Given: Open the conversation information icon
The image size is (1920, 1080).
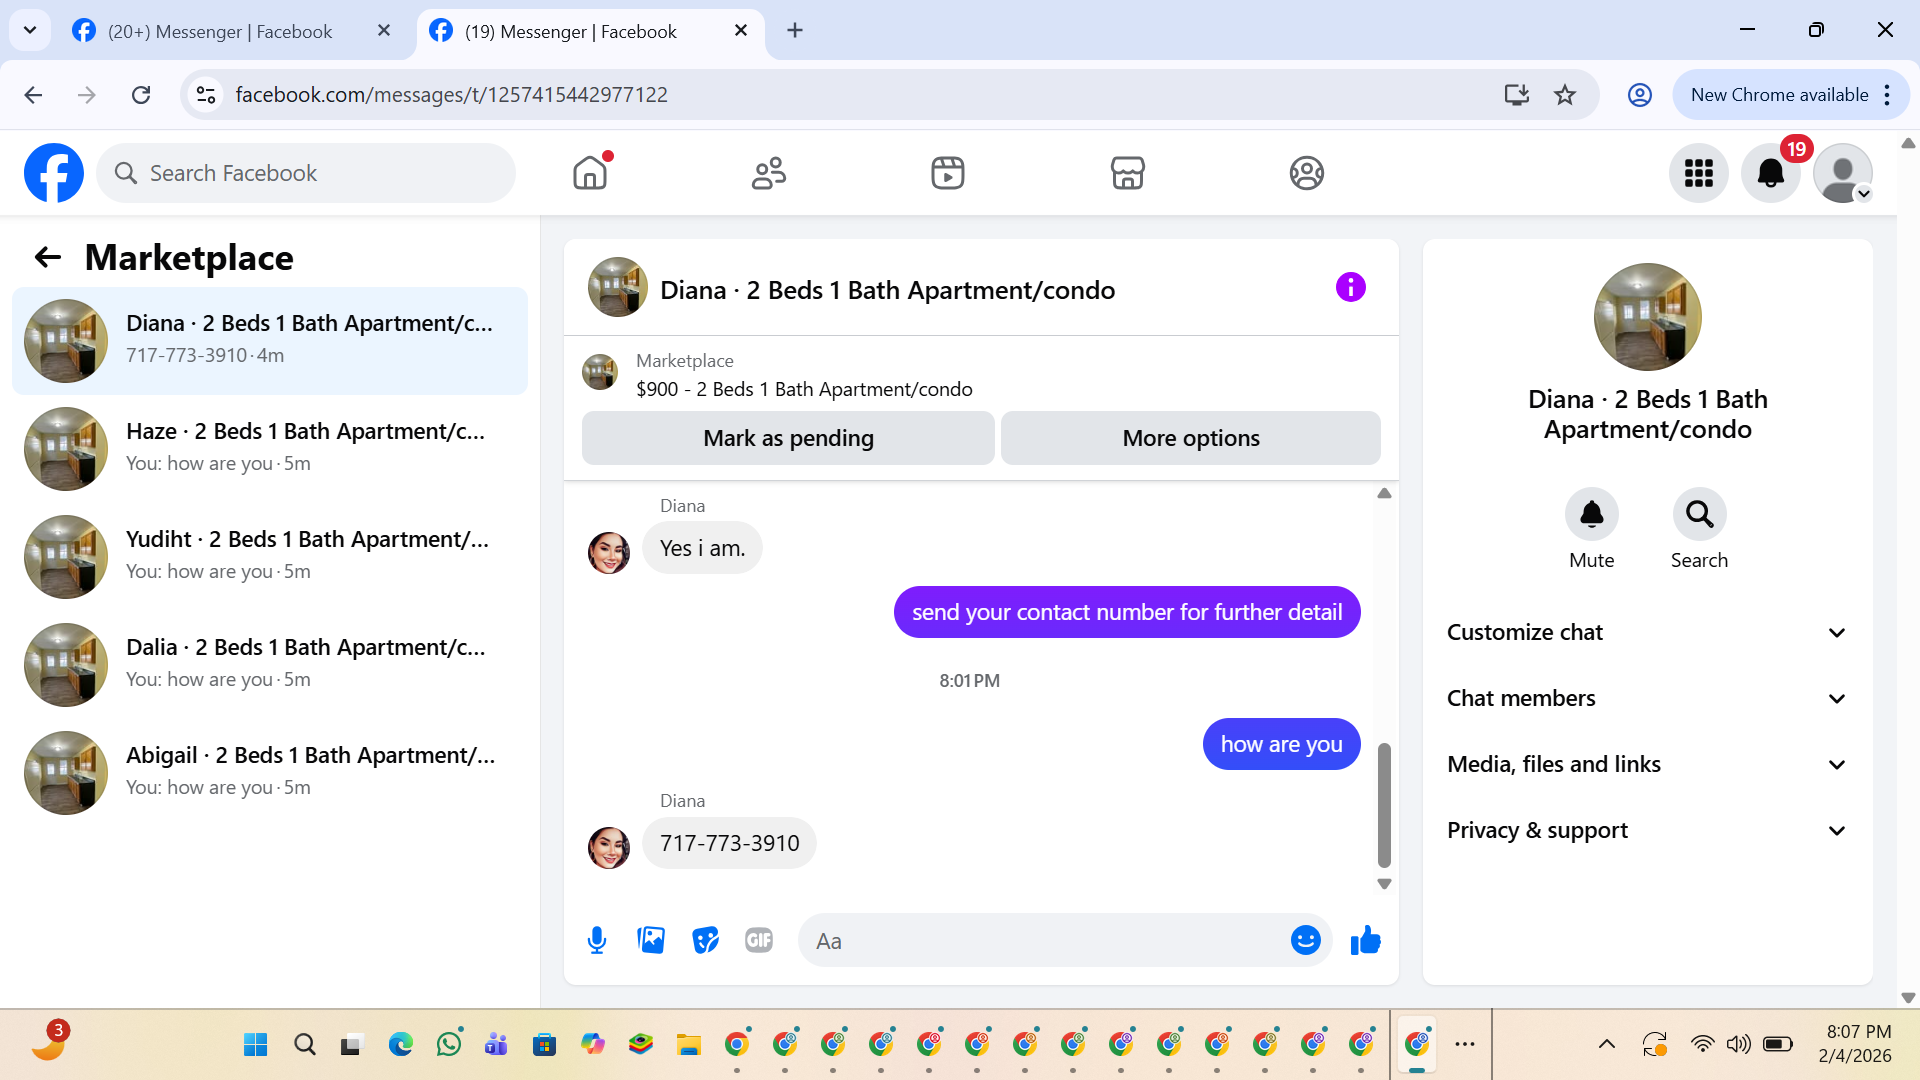Looking at the screenshot, I should 1350,288.
